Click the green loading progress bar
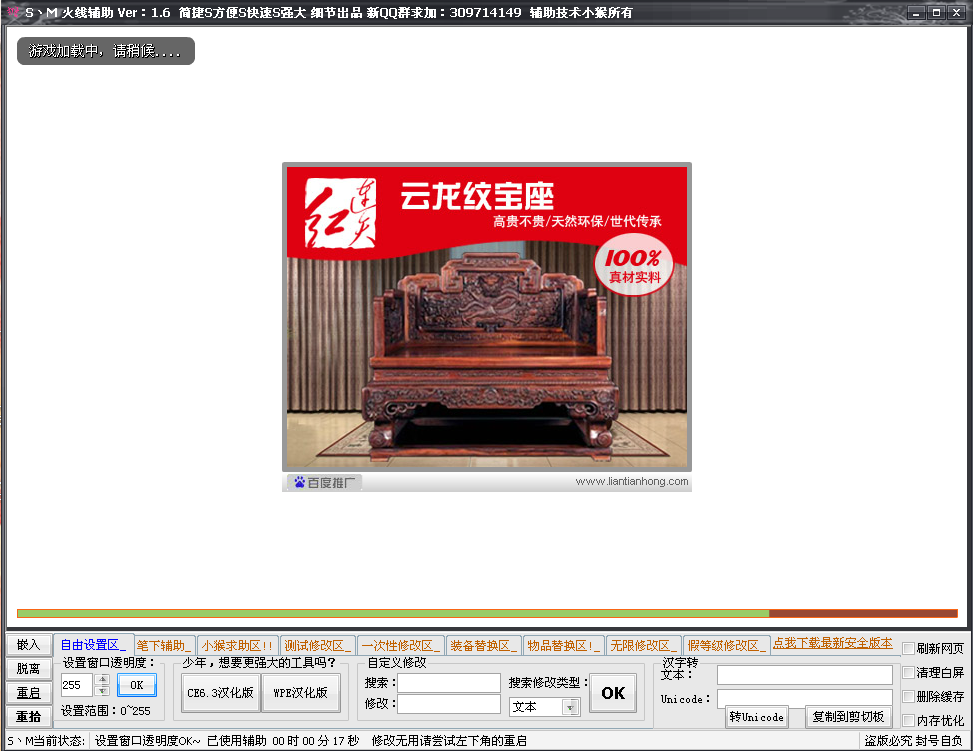Image resolution: width=973 pixels, height=751 pixels. click(x=393, y=613)
